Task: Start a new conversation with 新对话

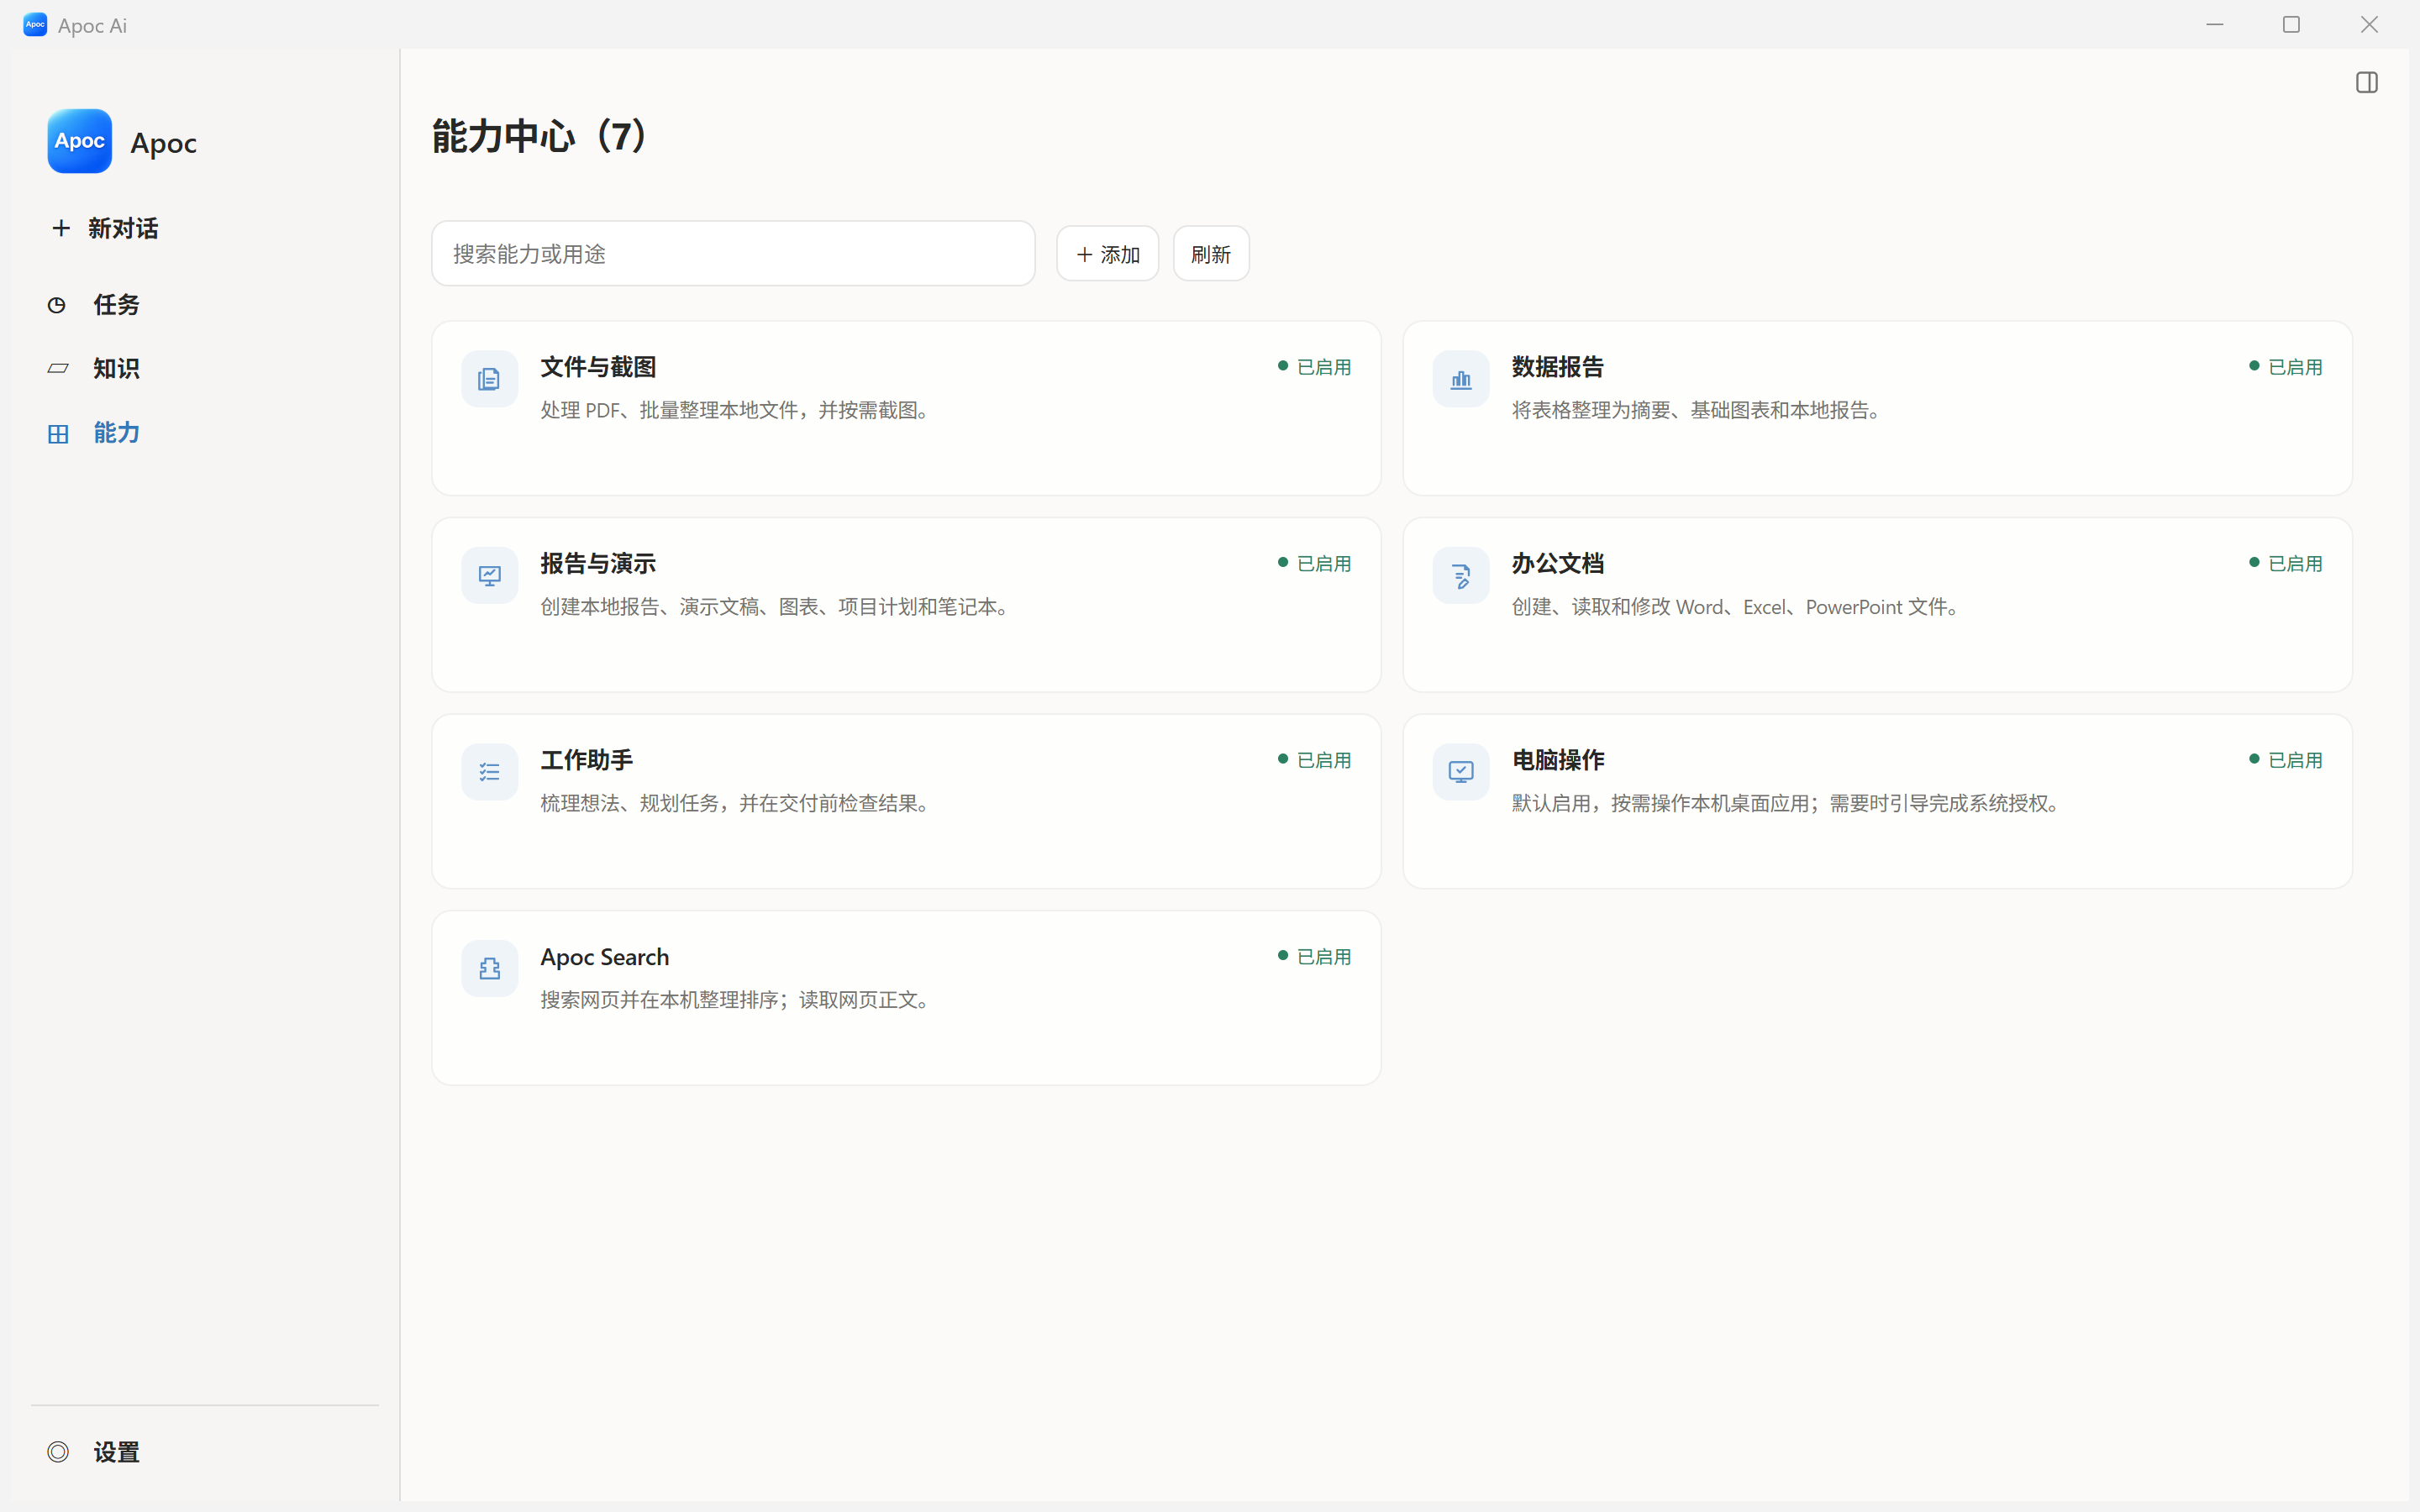Action: coord(123,228)
